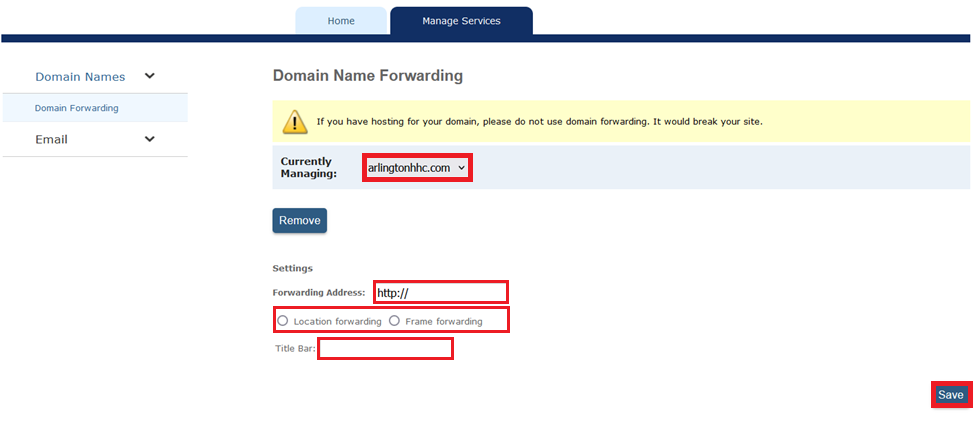The width and height of the screenshot is (975, 435).
Task: Click the Email sidebar heading text
Action: (51, 140)
